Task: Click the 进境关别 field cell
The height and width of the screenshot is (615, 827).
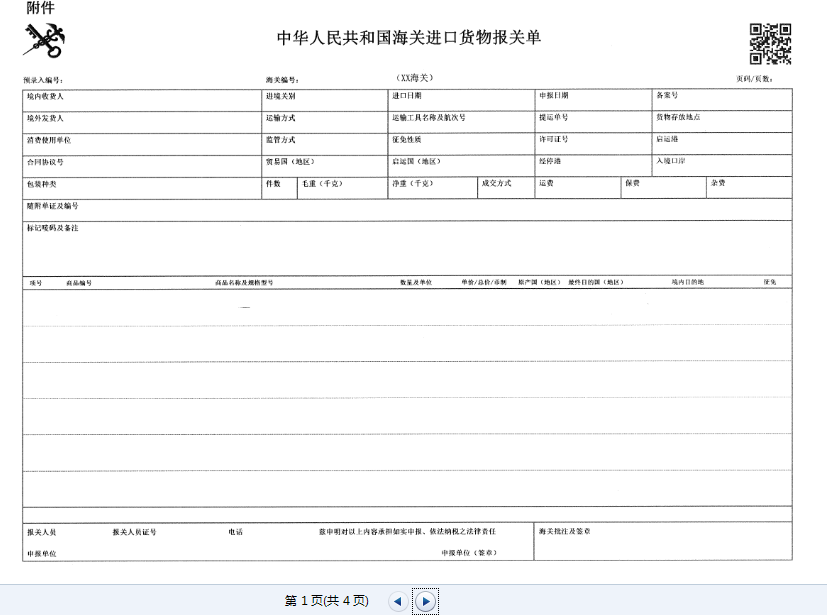Action: pos(324,100)
